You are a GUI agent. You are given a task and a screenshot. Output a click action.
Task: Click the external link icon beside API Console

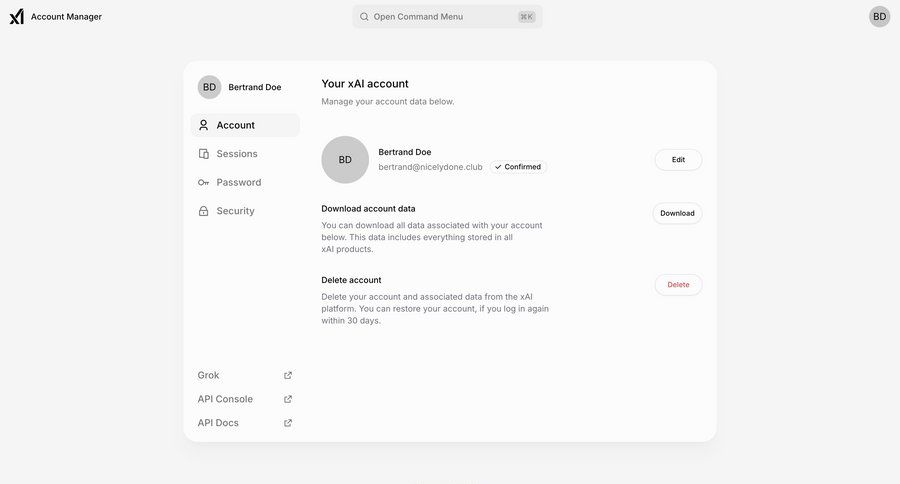click(288, 399)
